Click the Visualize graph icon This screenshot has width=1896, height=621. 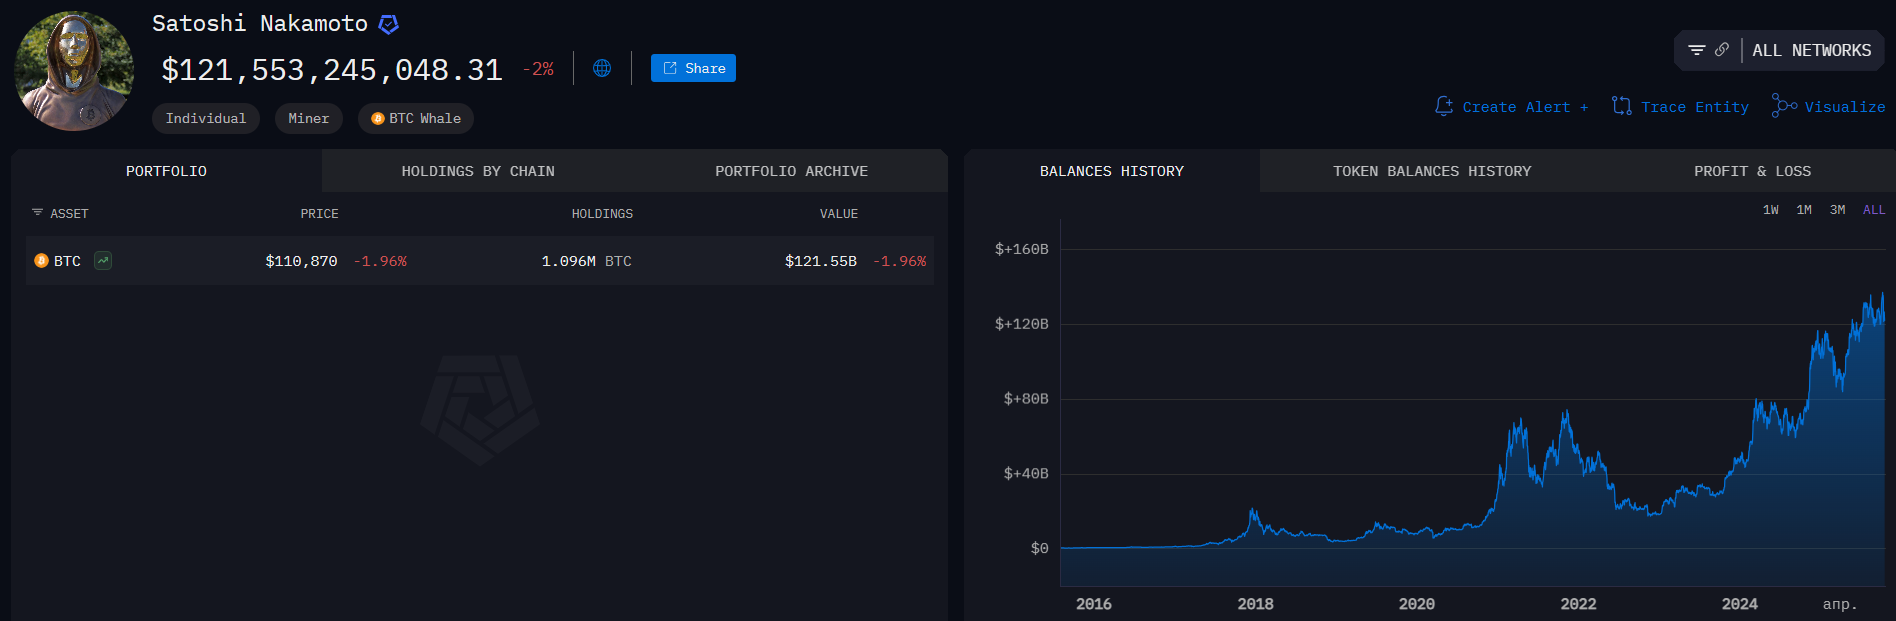[1784, 106]
